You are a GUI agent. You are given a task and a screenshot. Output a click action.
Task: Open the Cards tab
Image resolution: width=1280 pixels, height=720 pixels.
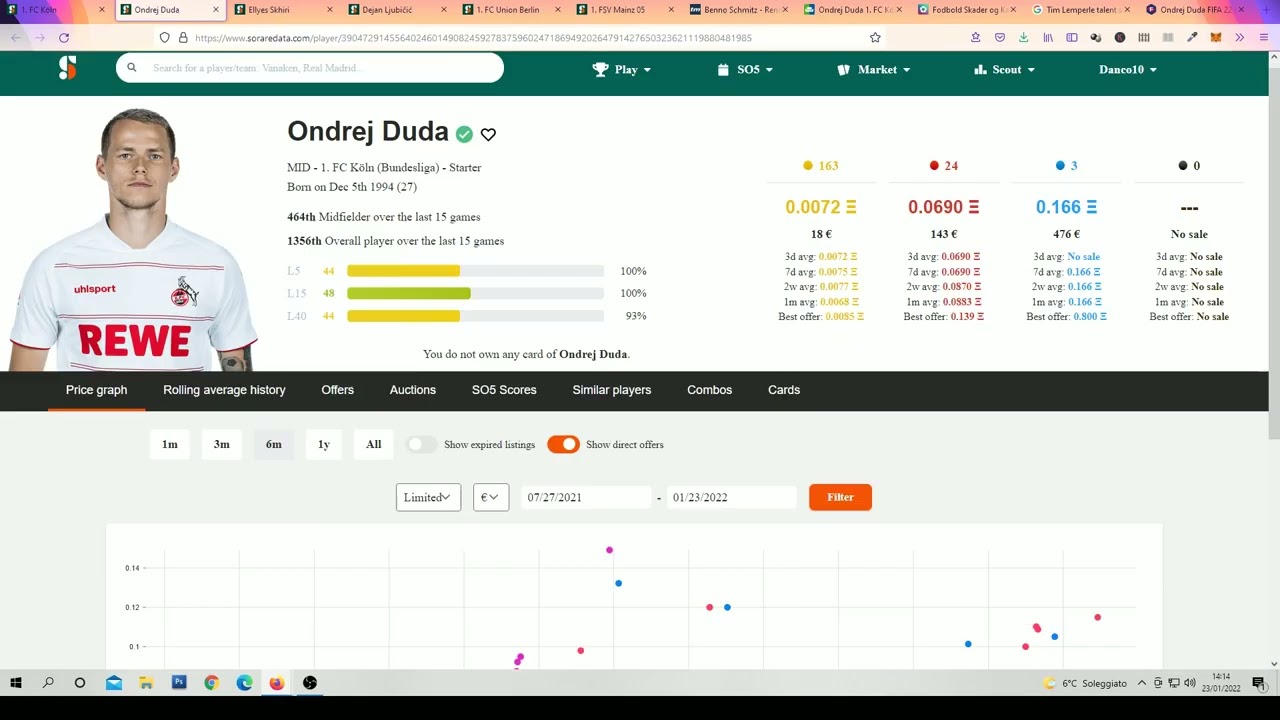pos(784,390)
